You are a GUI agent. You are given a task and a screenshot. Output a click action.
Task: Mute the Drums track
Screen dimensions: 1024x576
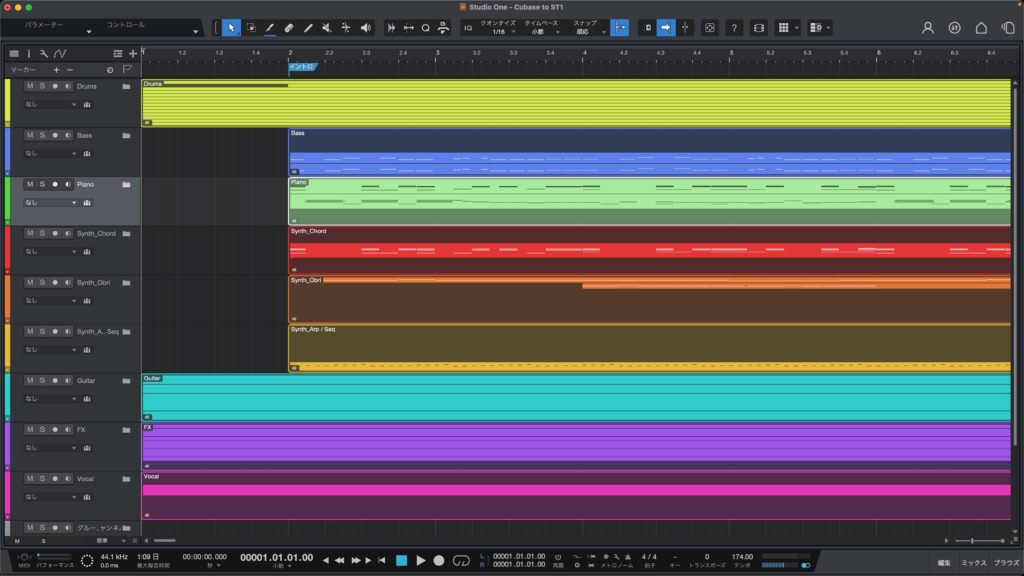coord(32,86)
